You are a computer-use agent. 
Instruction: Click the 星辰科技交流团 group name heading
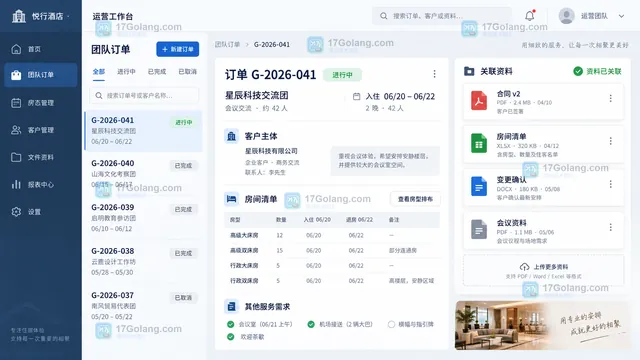coord(257,96)
